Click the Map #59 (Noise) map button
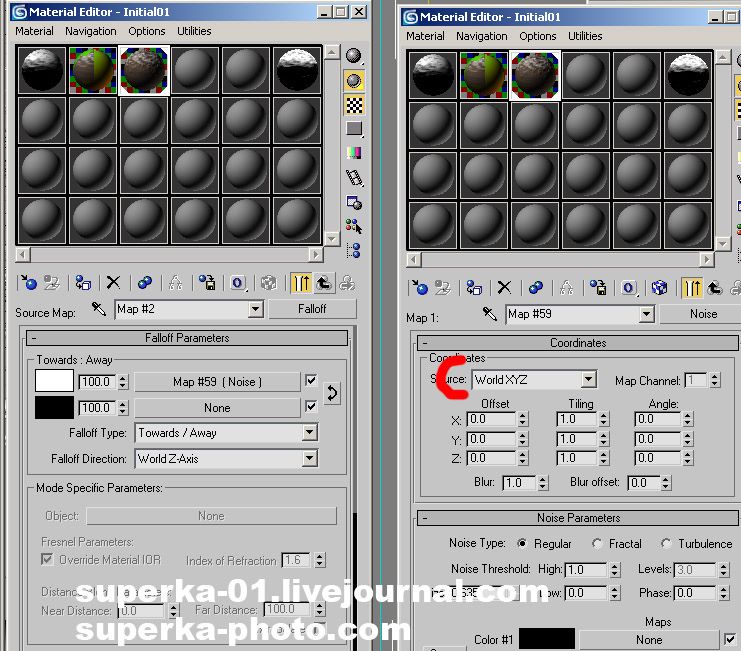Image resolution: width=741 pixels, height=651 pixels. pyautogui.click(x=217, y=381)
